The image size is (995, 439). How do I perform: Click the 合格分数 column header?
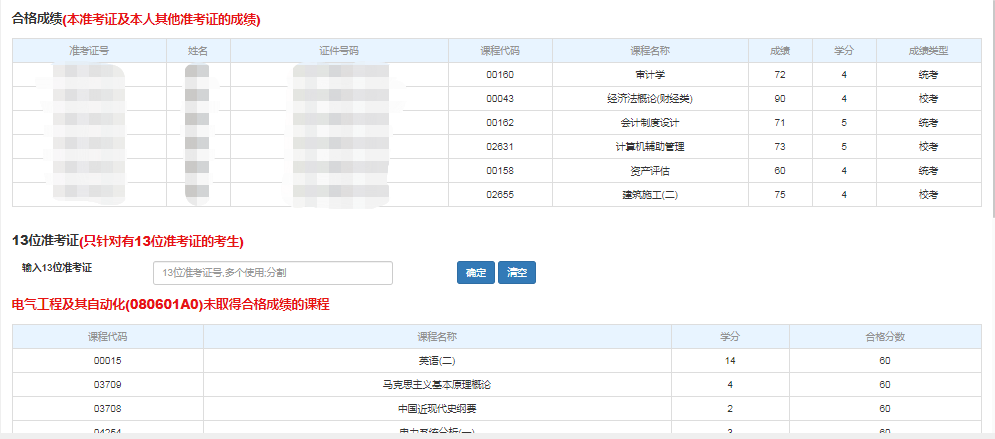pos(884,337)
